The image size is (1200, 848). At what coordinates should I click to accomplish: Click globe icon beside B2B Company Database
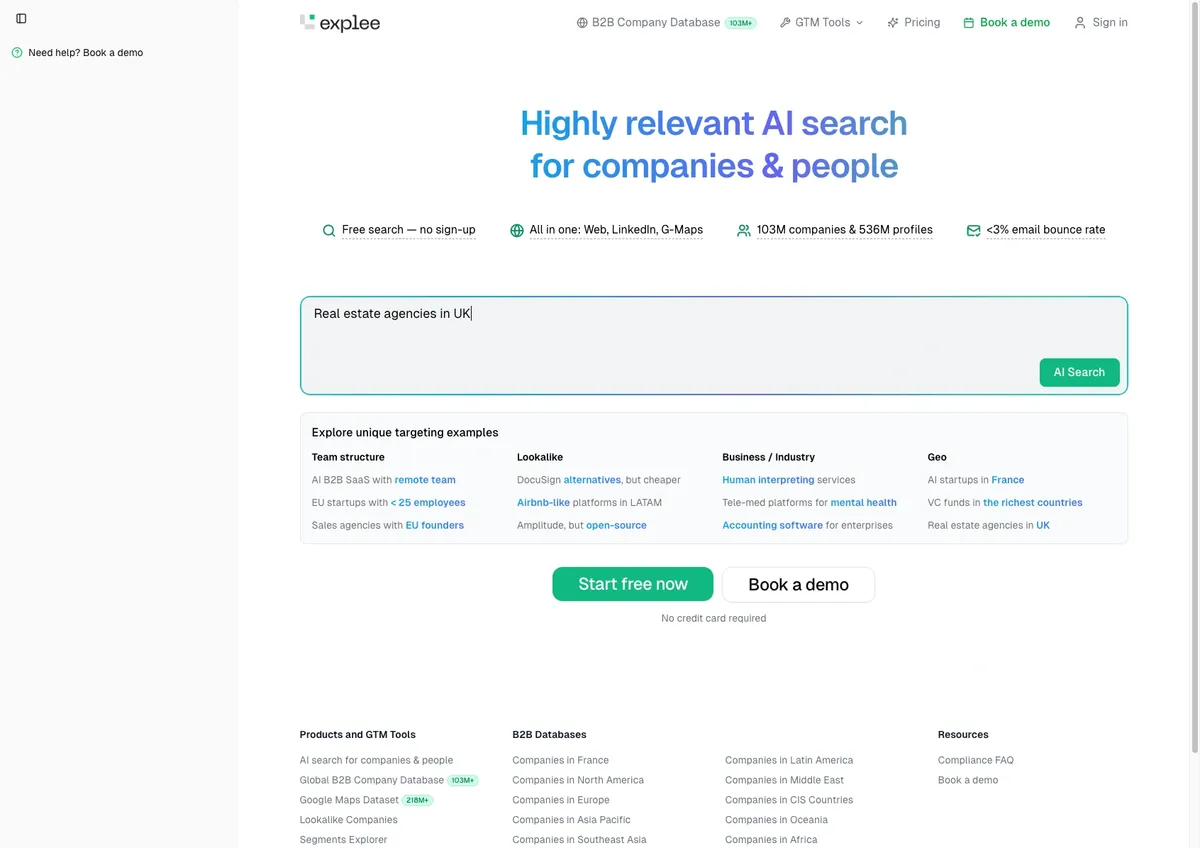(x=582, y=22)
